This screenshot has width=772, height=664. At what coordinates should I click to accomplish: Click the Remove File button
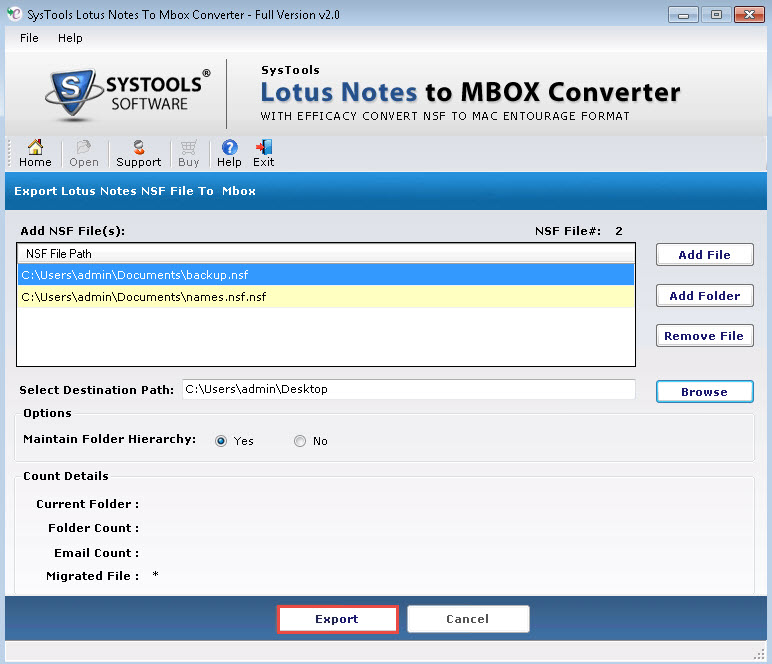point(705,336)
